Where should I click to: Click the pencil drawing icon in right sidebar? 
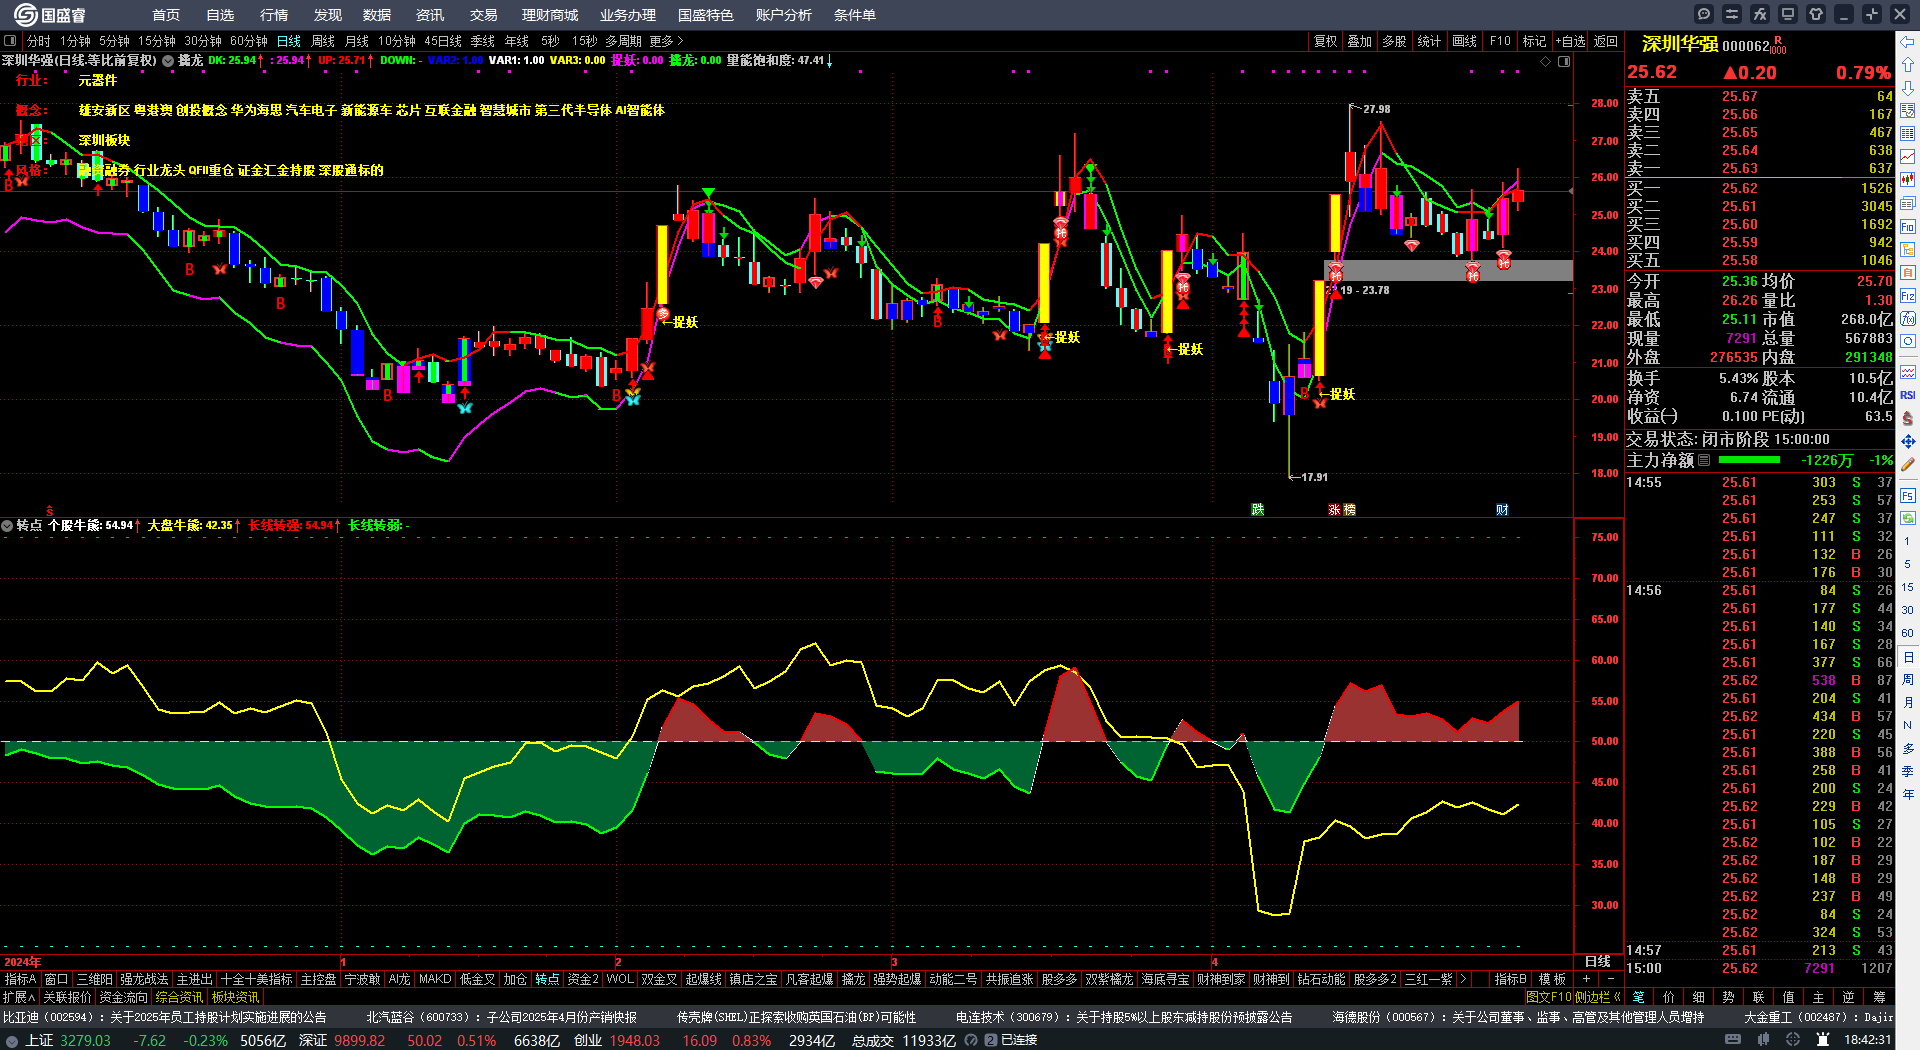tap(1908, 465)
